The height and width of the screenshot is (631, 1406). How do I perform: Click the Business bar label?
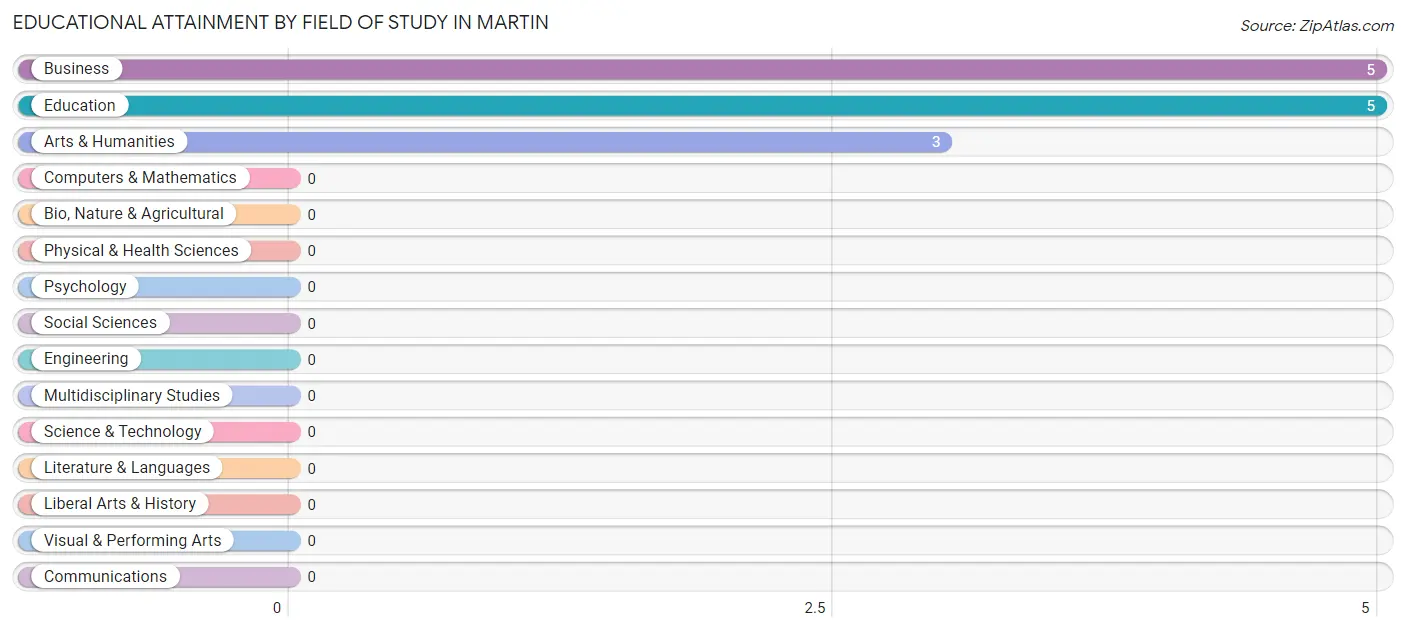click(x=76, y=69)
